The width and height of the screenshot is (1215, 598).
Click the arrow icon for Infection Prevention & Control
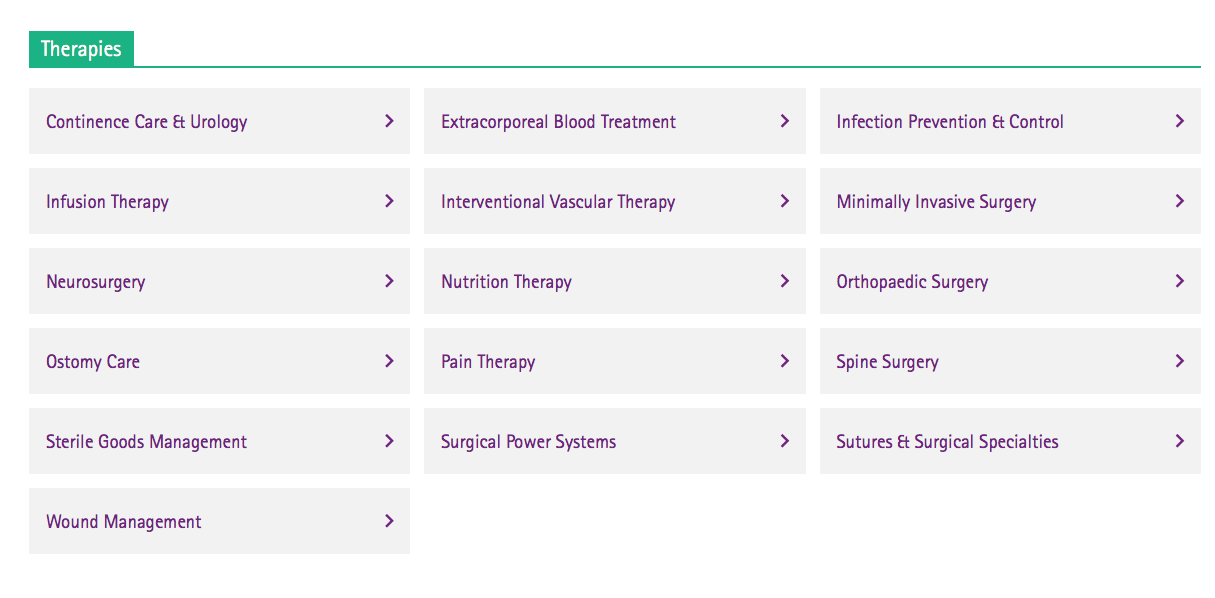[x=1180, y=121]
